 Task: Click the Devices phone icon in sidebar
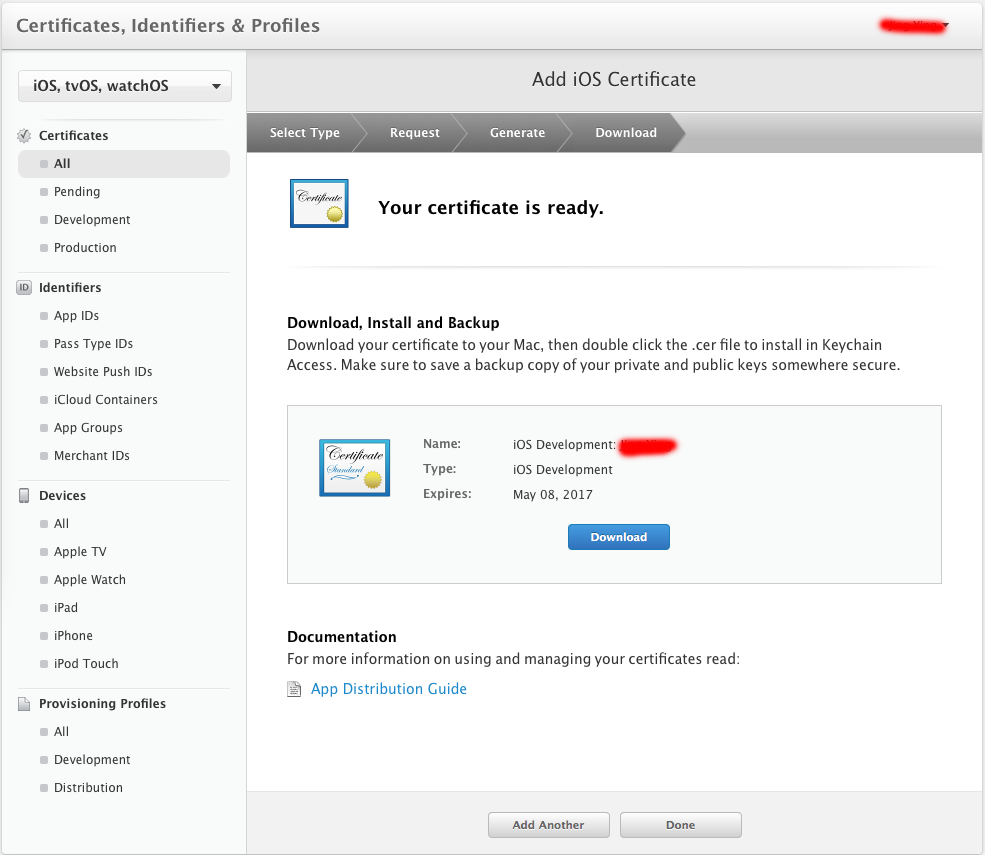pos(24,496)
